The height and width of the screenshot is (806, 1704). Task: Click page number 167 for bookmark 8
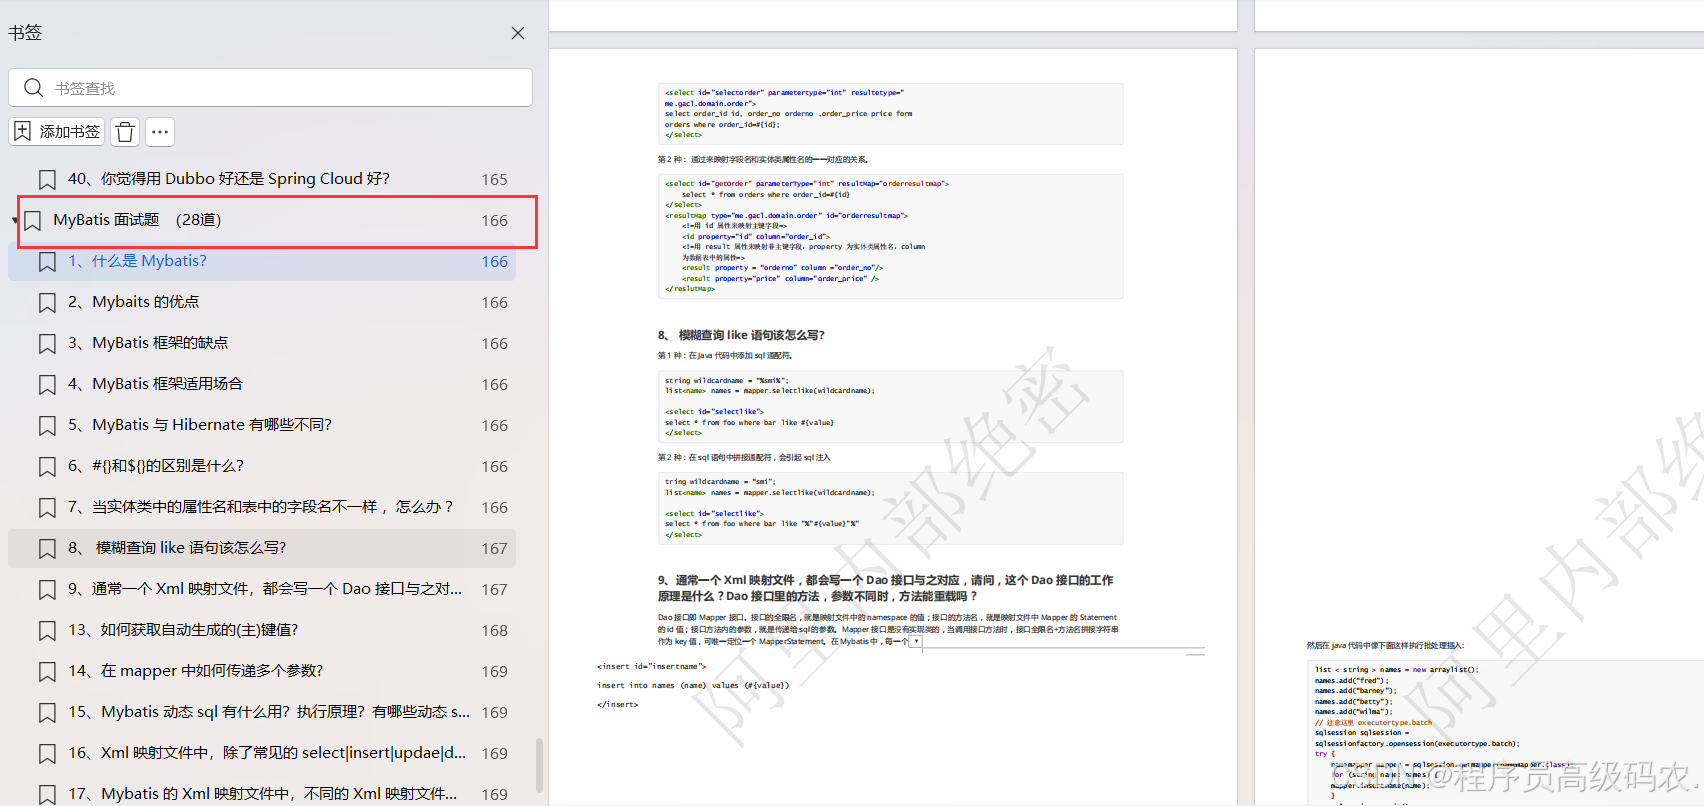(494, 549)
